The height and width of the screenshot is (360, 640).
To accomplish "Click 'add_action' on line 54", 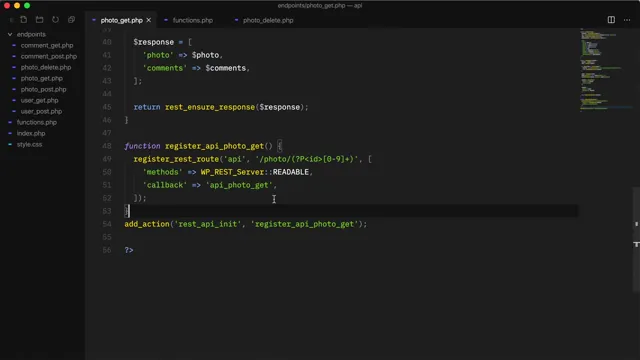I will tap(147, 224).
